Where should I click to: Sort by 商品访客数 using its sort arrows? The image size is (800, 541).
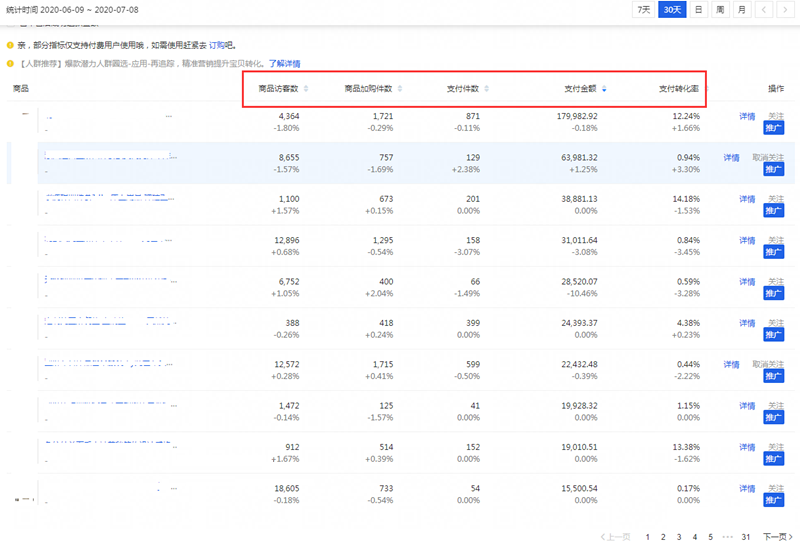coord(306,89)
